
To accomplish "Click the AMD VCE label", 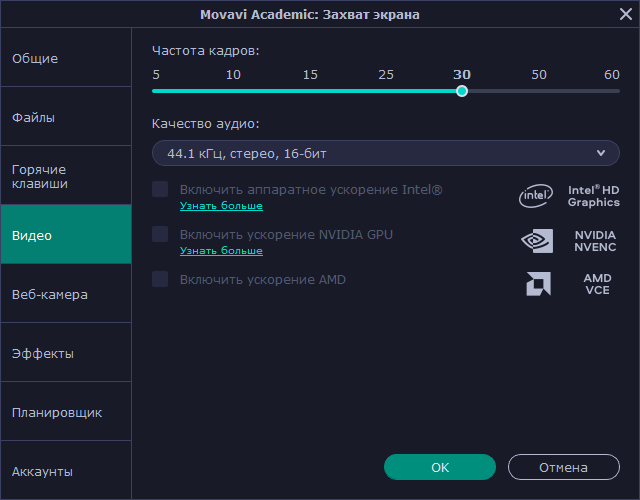I will (597, 284).
